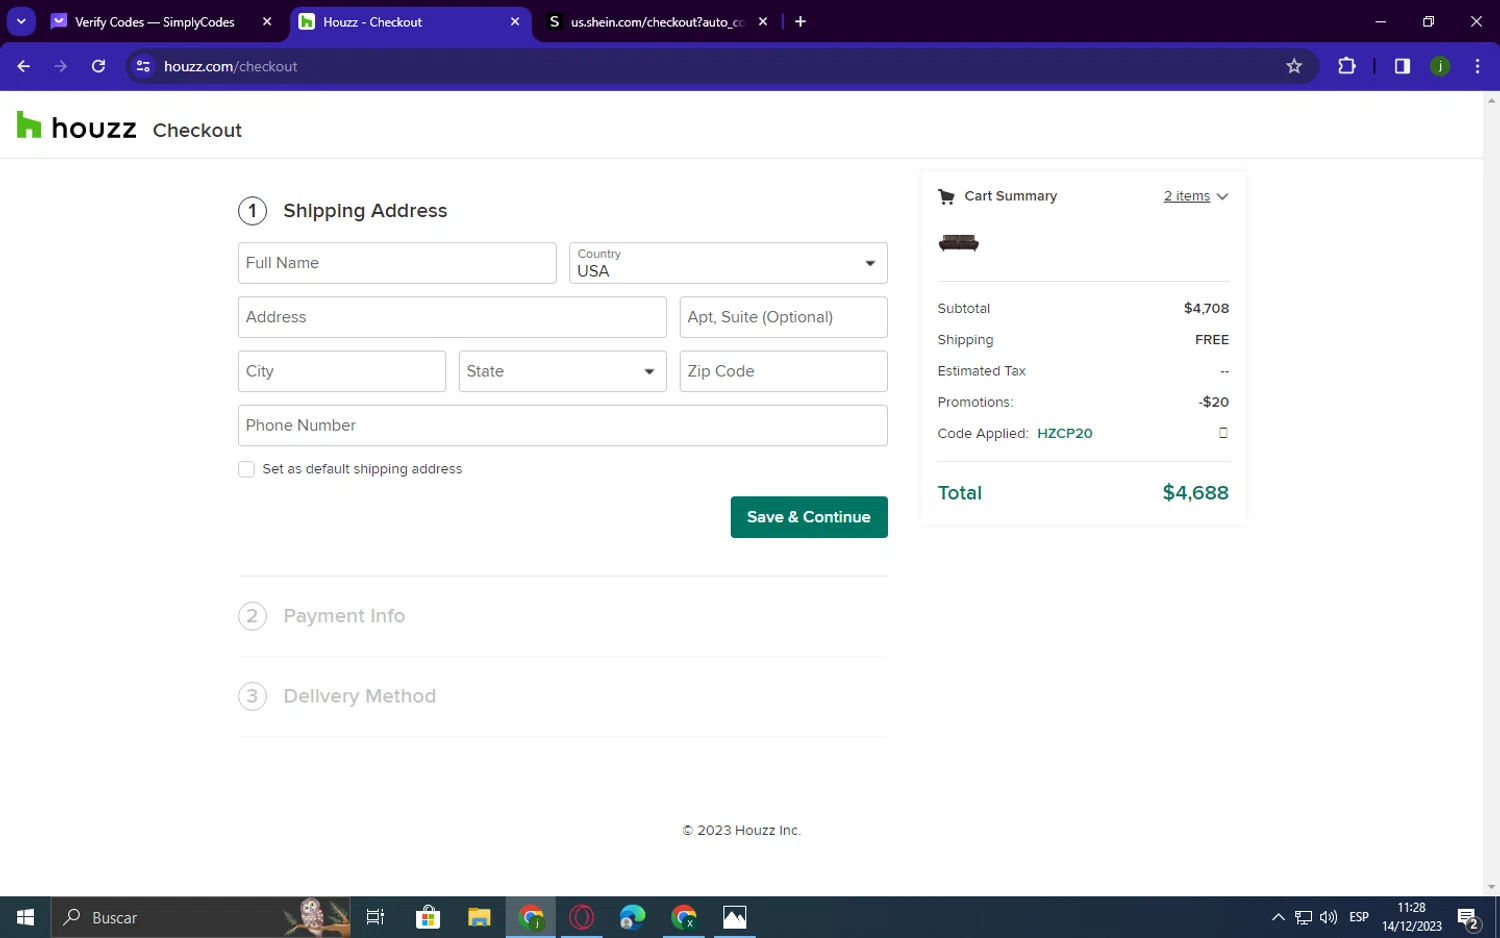
Task: Click the FREE shipping value
Action: (1212, 340)
